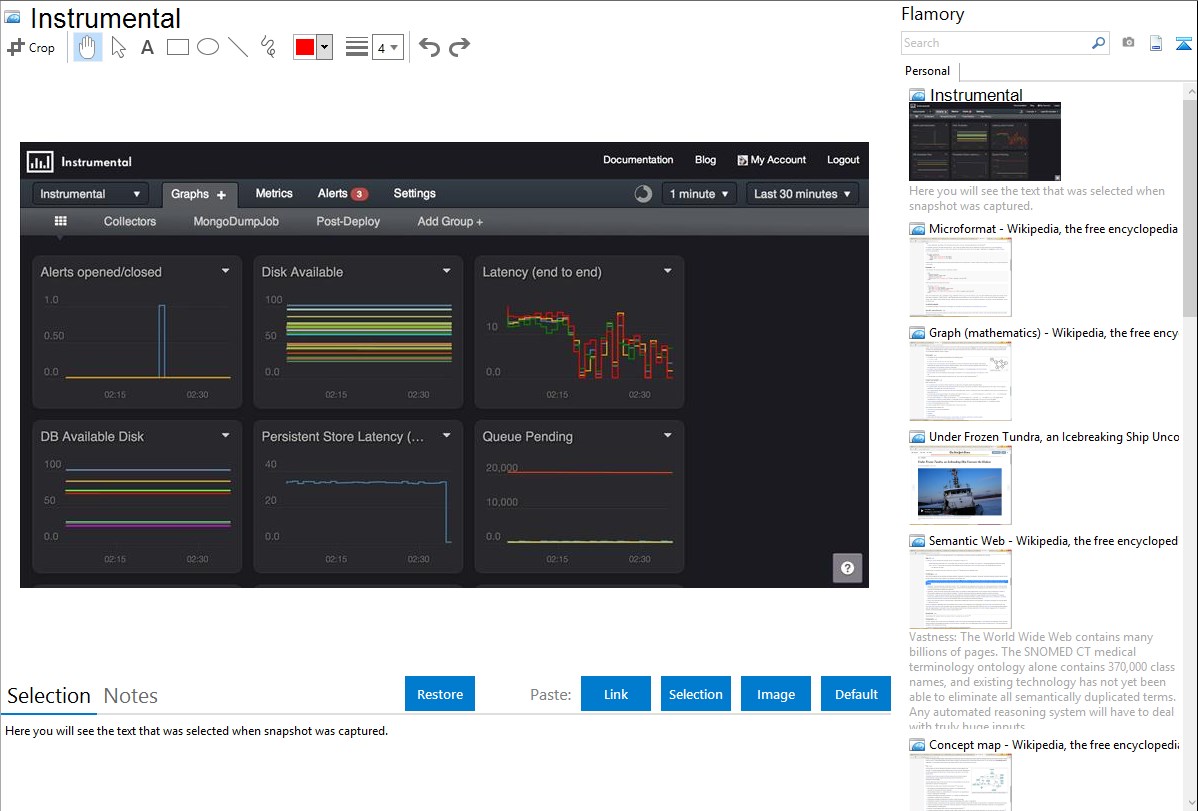Open the Semantic Web snapshot thumbnail
Screen dimensions: 1198x811
pyautogui.click(x=960, y=588)
